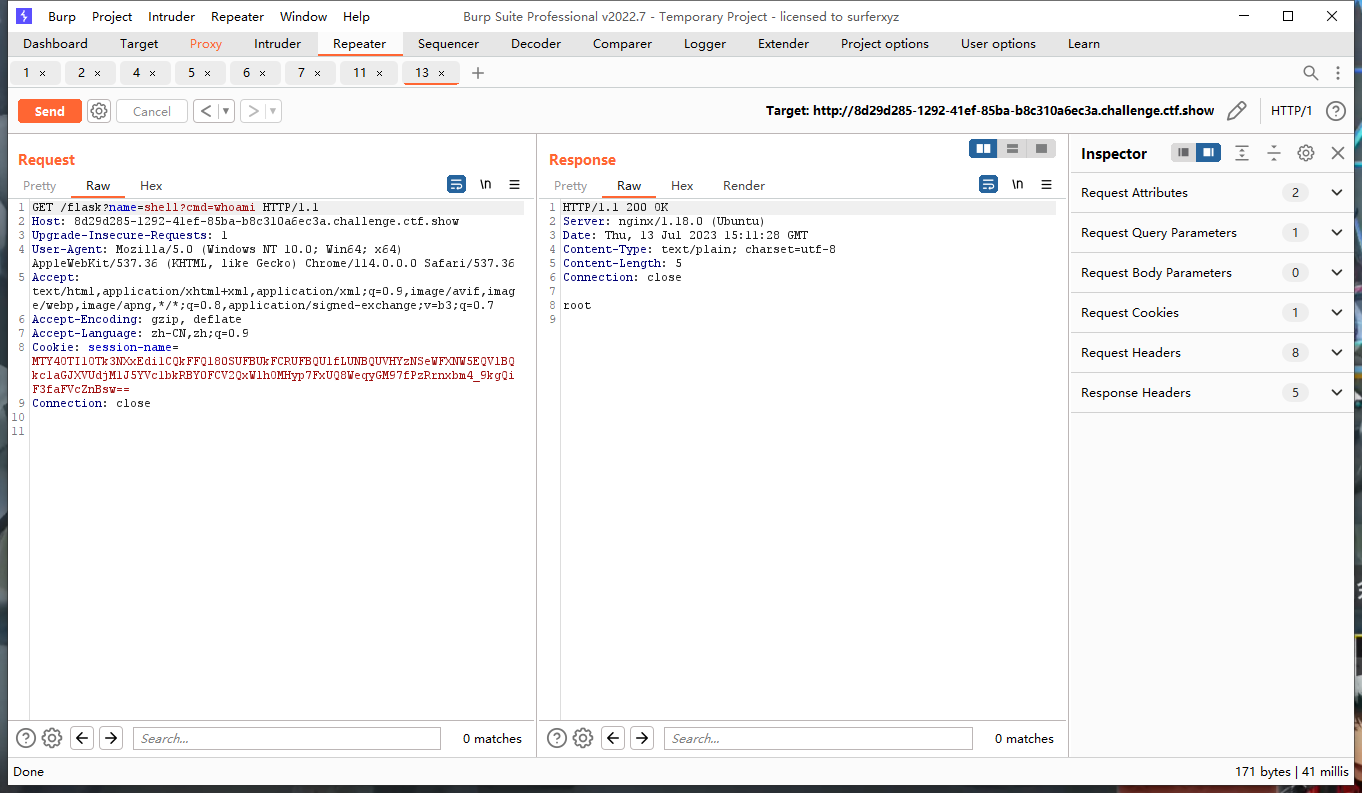Open the Intruder menu

point(172,16)
